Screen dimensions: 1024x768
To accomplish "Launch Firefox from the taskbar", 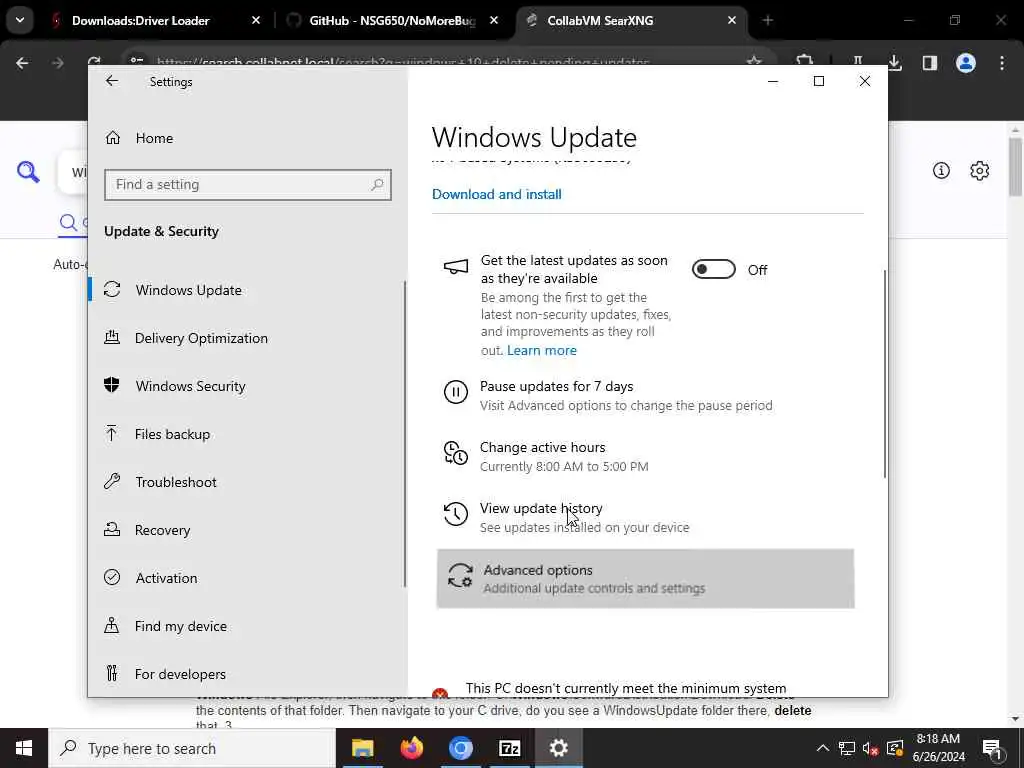I will pos(411,748).
